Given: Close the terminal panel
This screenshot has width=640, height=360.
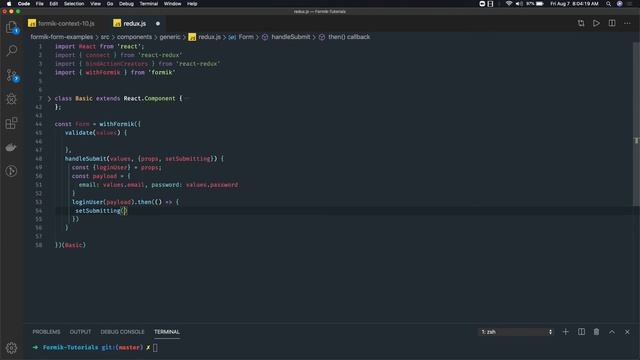Looking at the screenshot, I should [627, 332].
